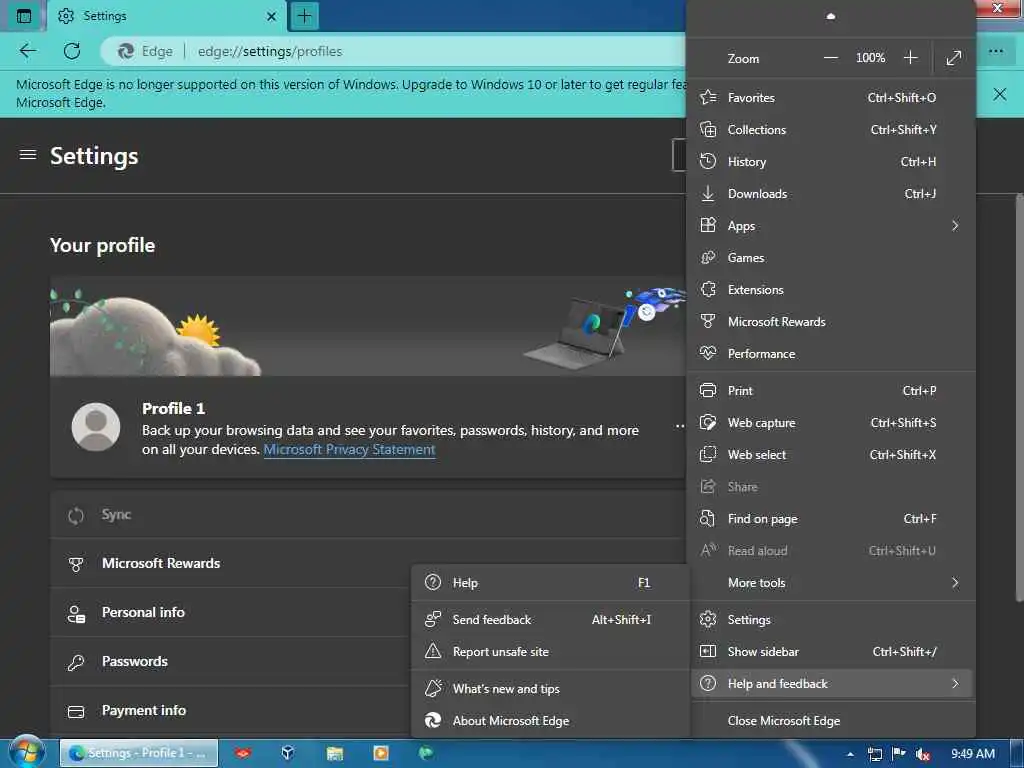
Task: Click the Web capture icon
Action: coord(708,423)
